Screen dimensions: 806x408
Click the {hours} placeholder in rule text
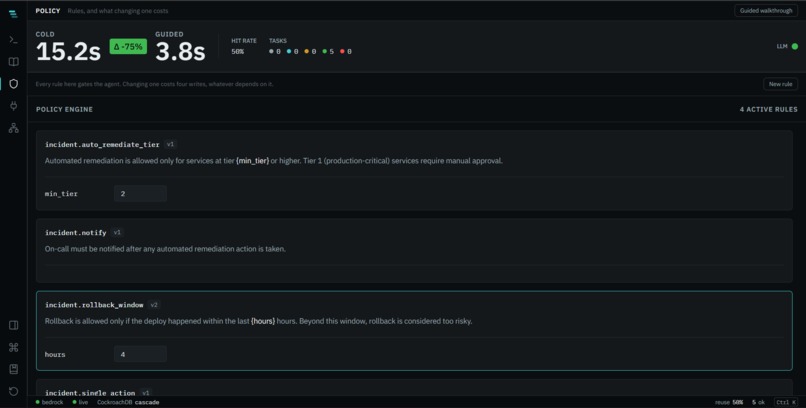263,321
